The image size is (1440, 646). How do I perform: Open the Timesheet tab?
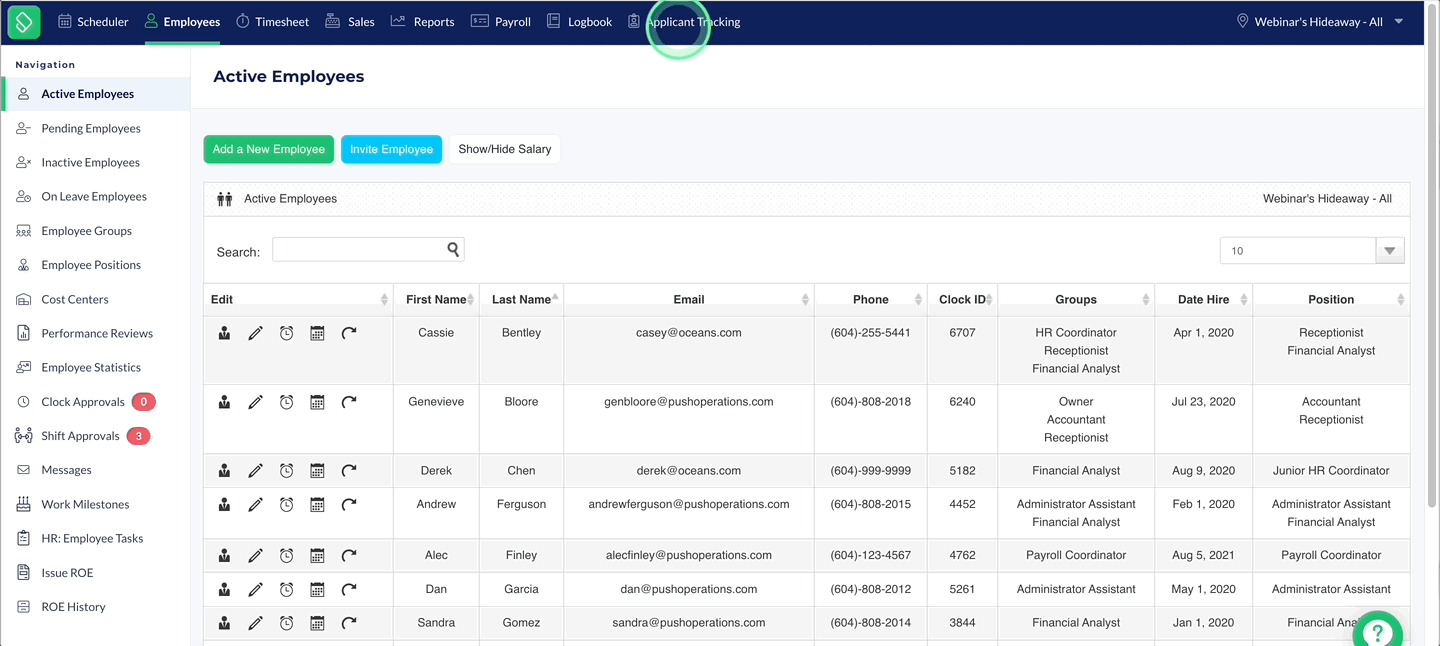pos(272,22)
